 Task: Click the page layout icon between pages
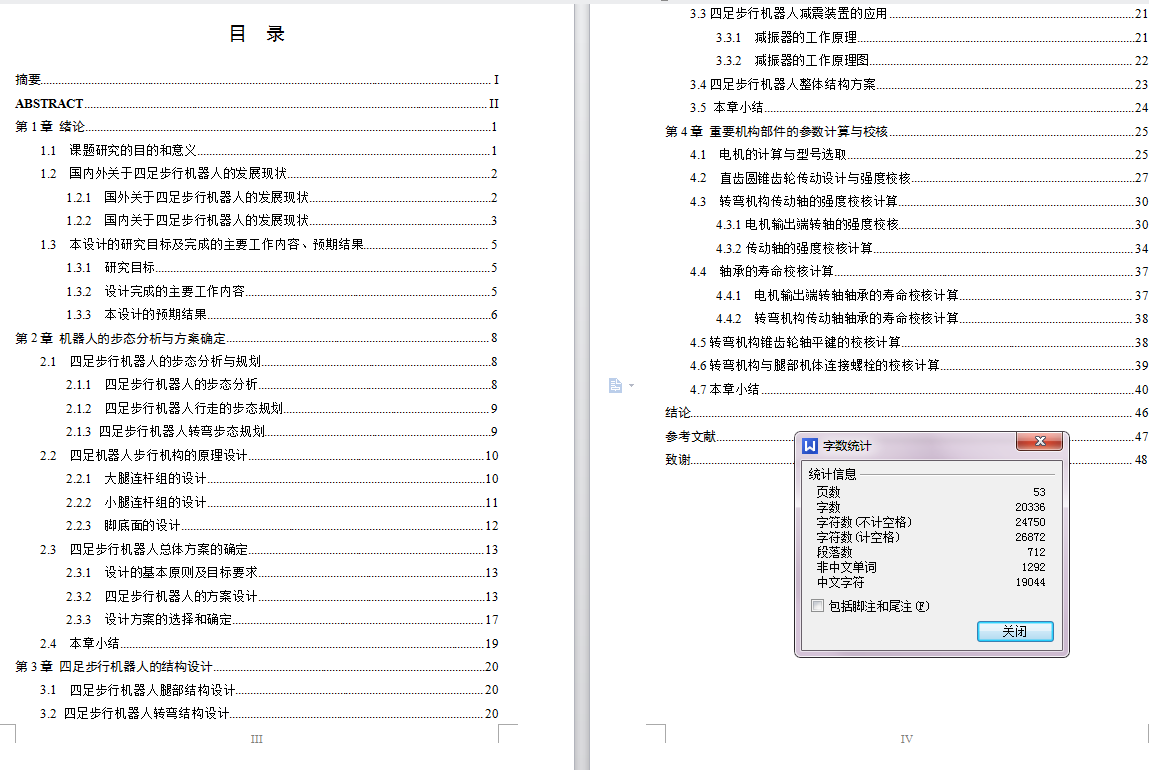pos(616,385)
